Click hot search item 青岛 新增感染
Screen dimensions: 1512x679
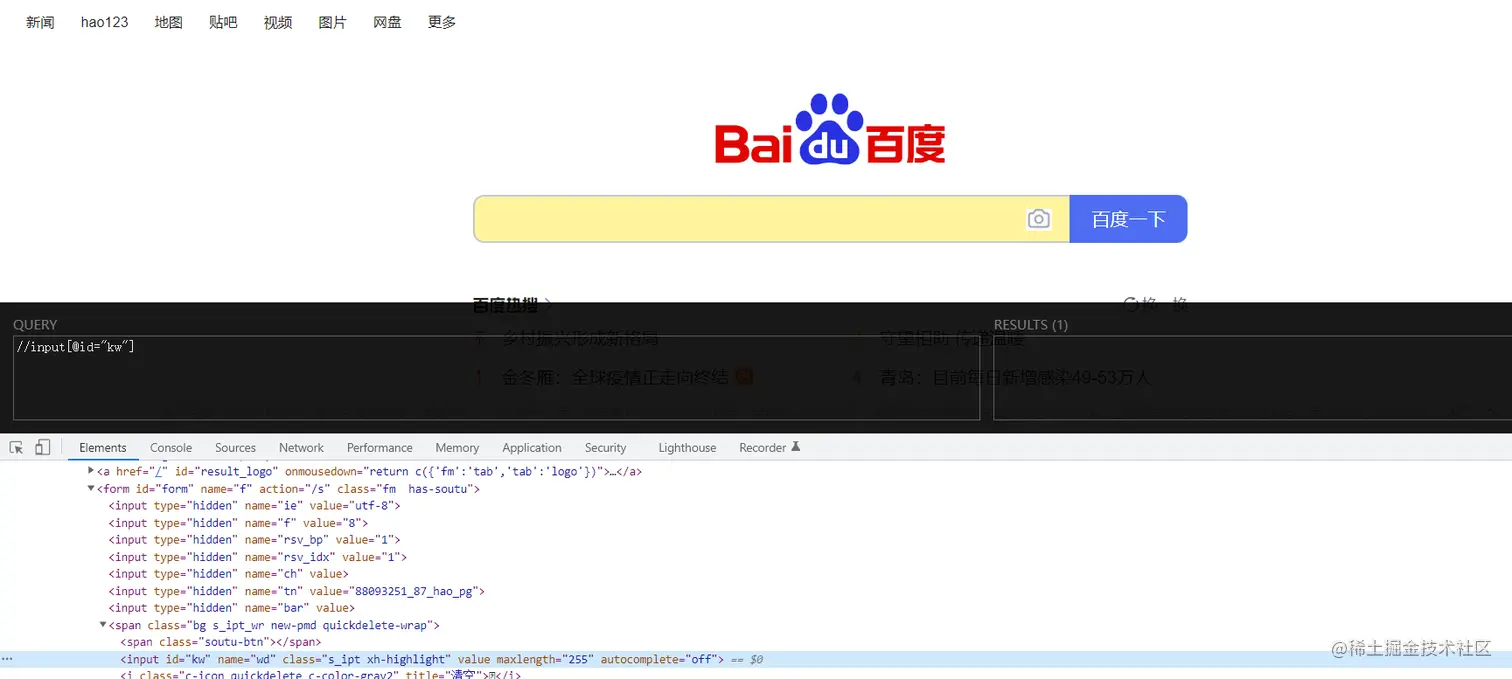[x=1015, y=378]
